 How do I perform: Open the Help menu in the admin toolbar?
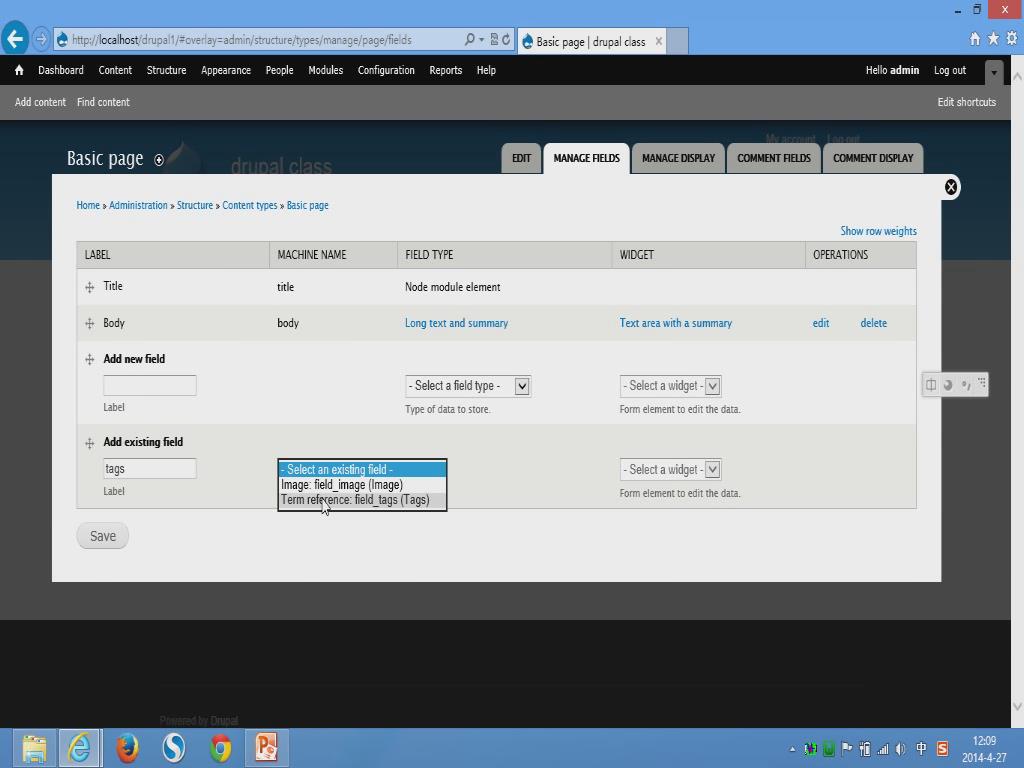tap(486, 70)
